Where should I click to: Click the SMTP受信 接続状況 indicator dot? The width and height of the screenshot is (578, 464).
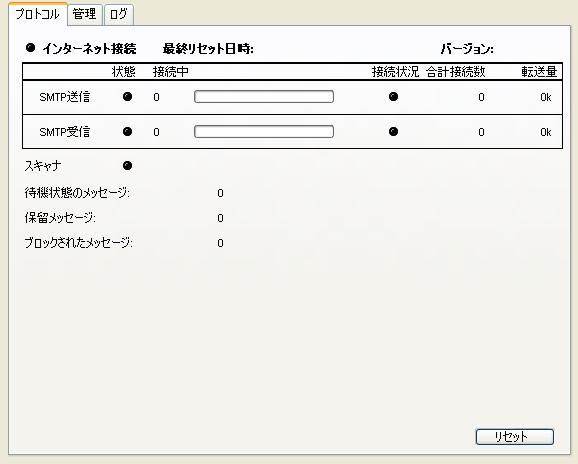click(x=394, y=132)
